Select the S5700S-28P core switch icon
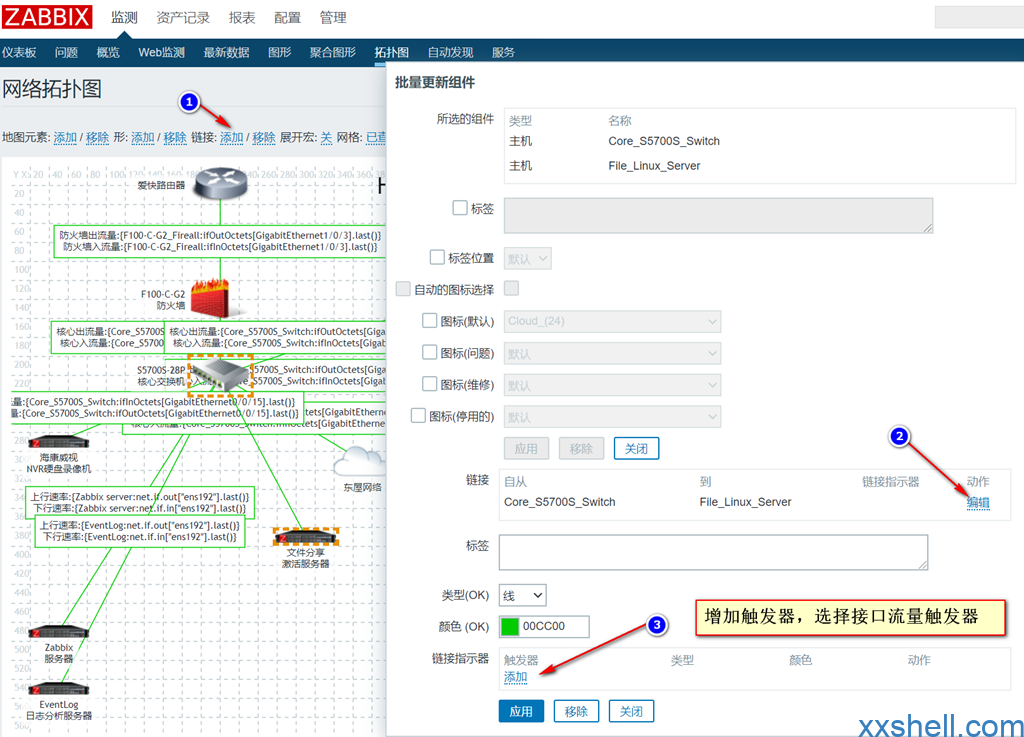The width and height of the screenshot is (1024, 737). point(220,375)
